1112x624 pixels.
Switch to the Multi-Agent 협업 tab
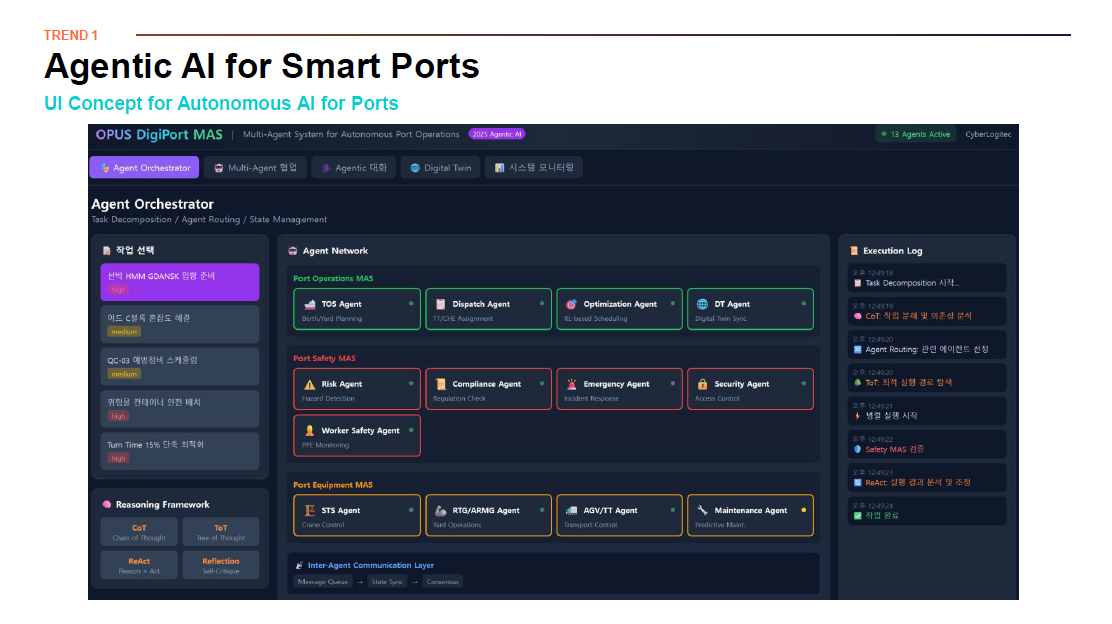click(255, 168)
